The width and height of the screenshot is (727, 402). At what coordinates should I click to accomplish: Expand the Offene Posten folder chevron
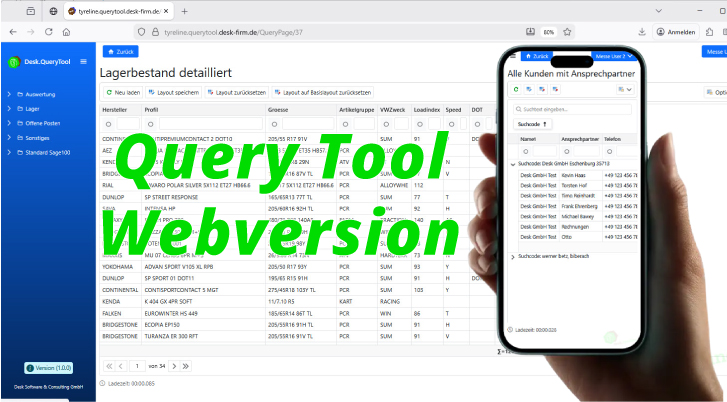click(9, 123)
